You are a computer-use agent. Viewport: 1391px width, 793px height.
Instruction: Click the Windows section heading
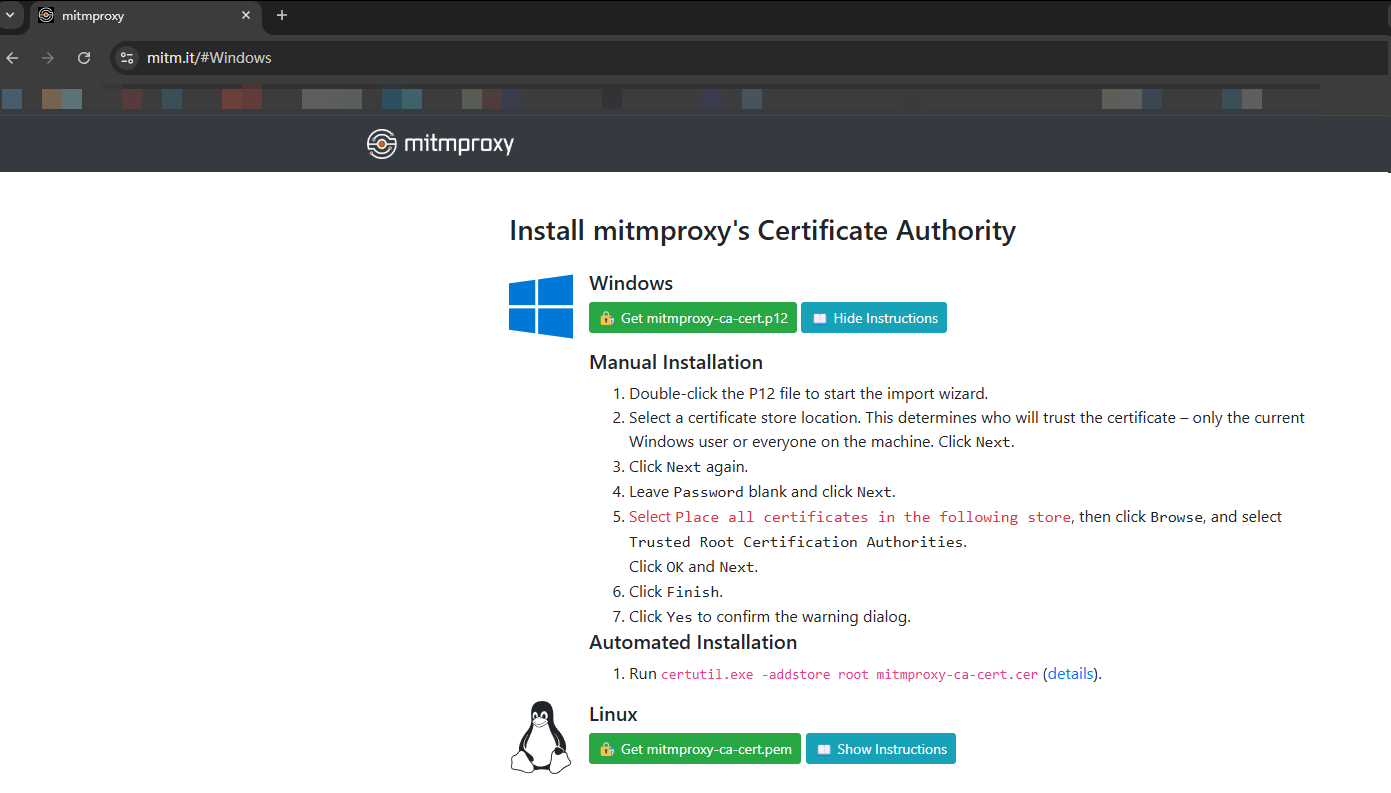[631, 283]
